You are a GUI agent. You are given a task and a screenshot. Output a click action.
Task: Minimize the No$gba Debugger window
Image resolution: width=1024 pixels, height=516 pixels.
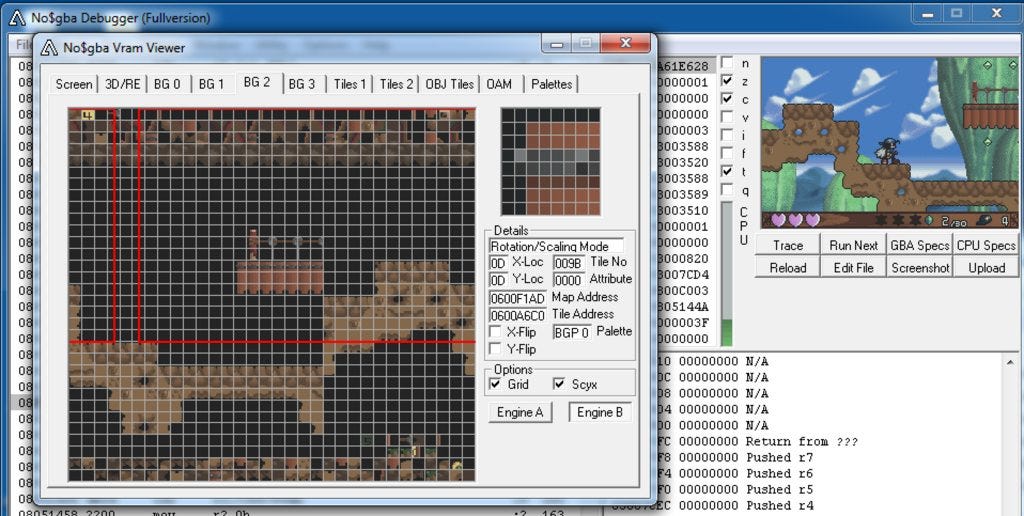point(927,13)
